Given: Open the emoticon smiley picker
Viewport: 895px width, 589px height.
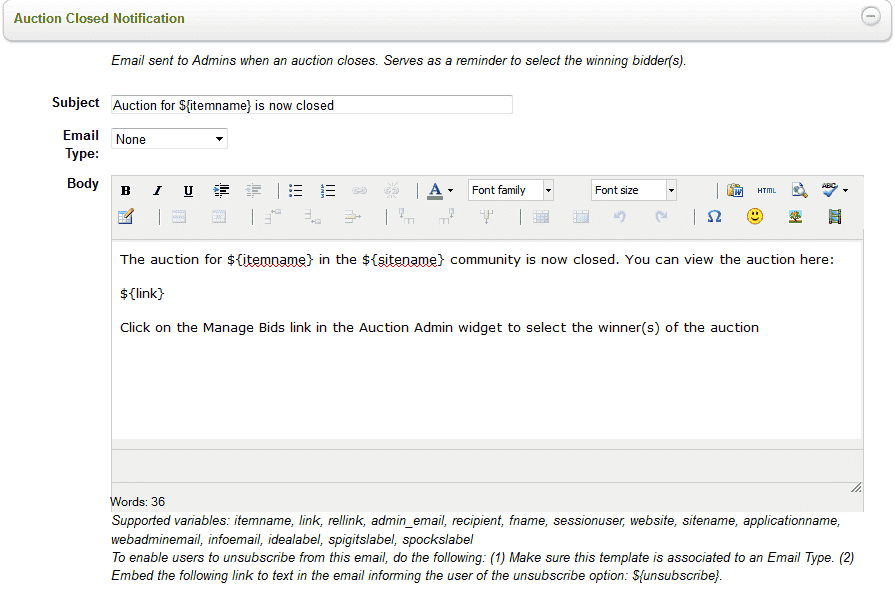Looking at the screenshot, I should pos(755,216).
